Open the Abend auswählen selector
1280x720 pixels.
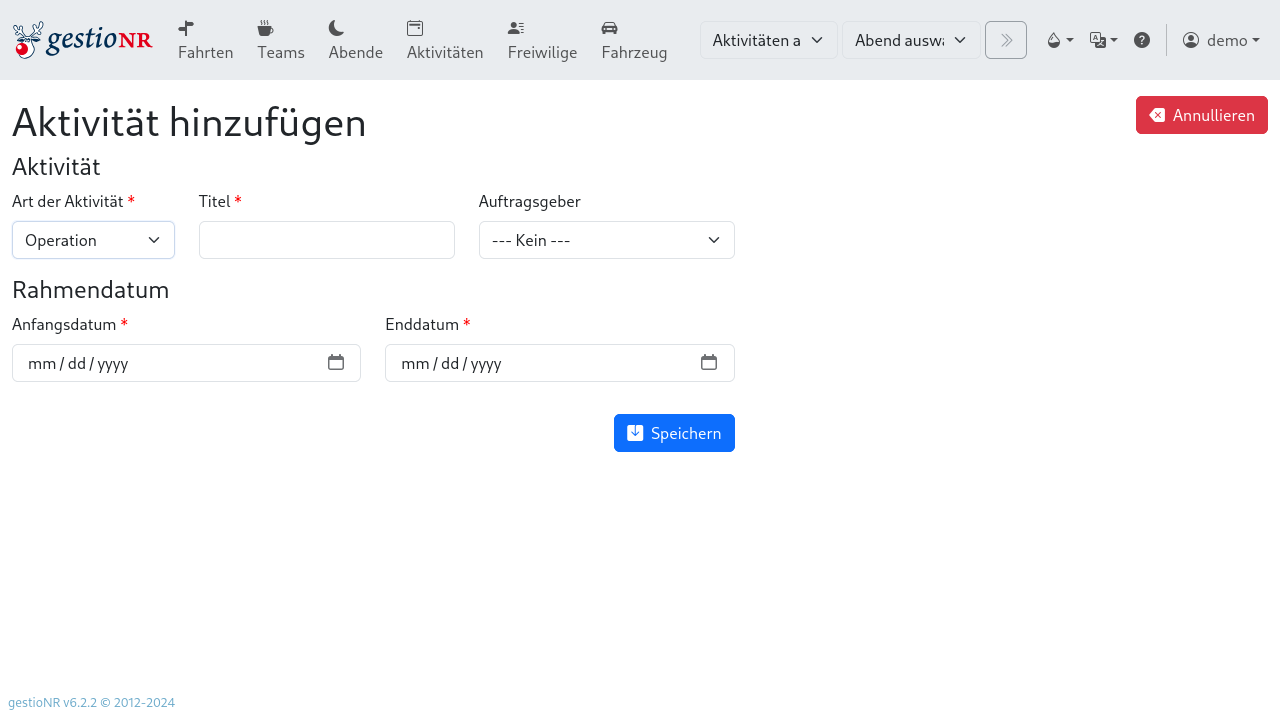point(910,40)
